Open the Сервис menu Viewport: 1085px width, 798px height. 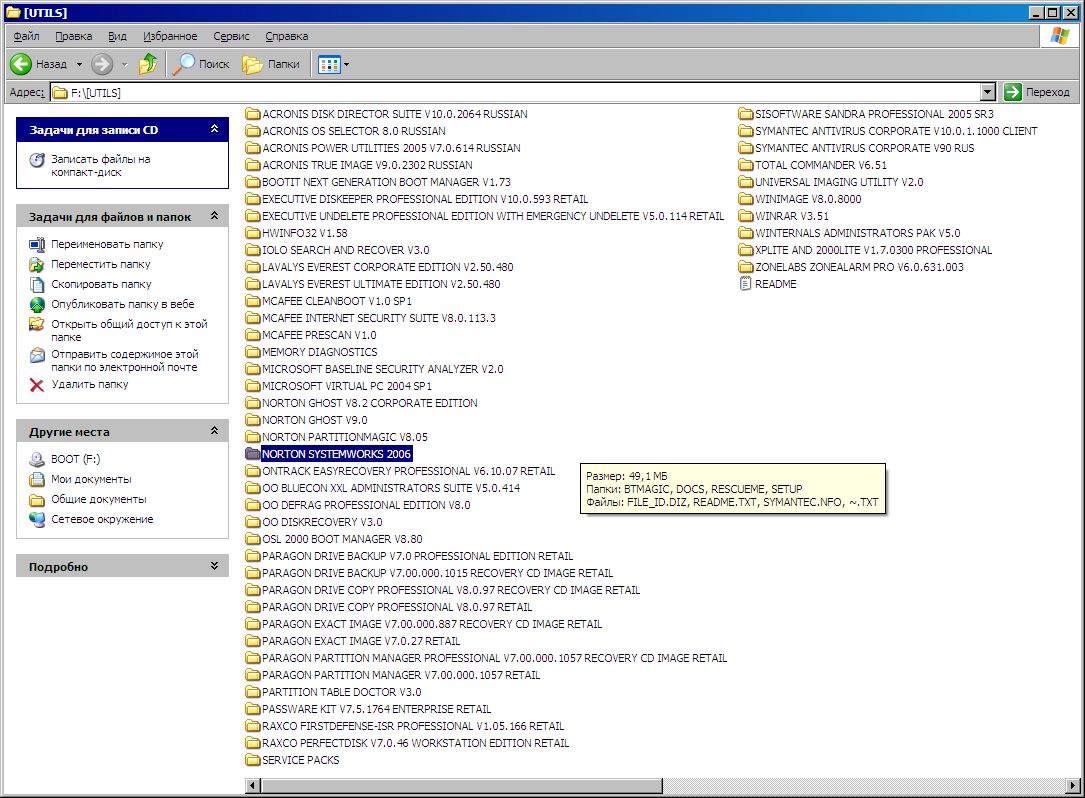(231, 36)
